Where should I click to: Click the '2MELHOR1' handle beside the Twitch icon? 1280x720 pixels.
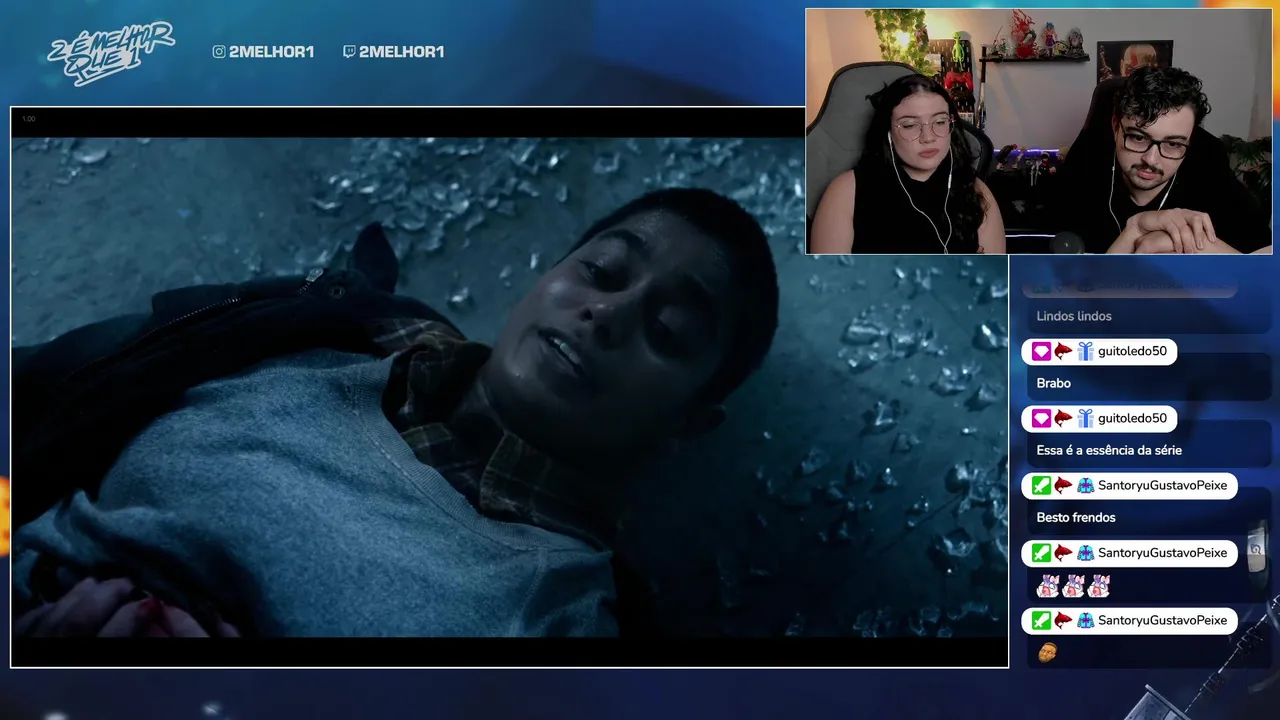(401, 52)
